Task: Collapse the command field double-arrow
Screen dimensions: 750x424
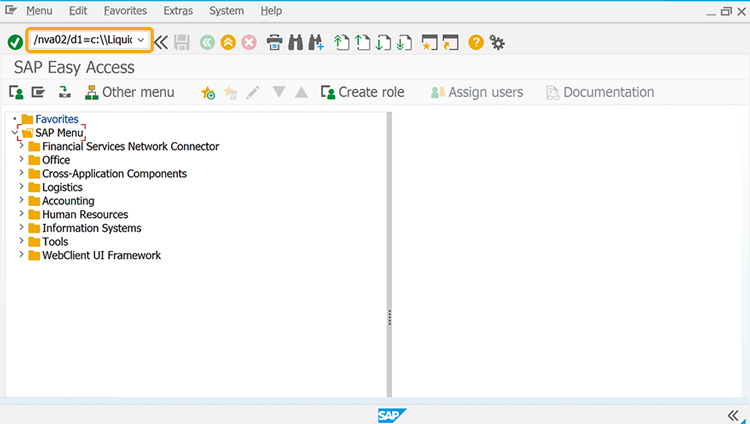Action: point(161,42)
